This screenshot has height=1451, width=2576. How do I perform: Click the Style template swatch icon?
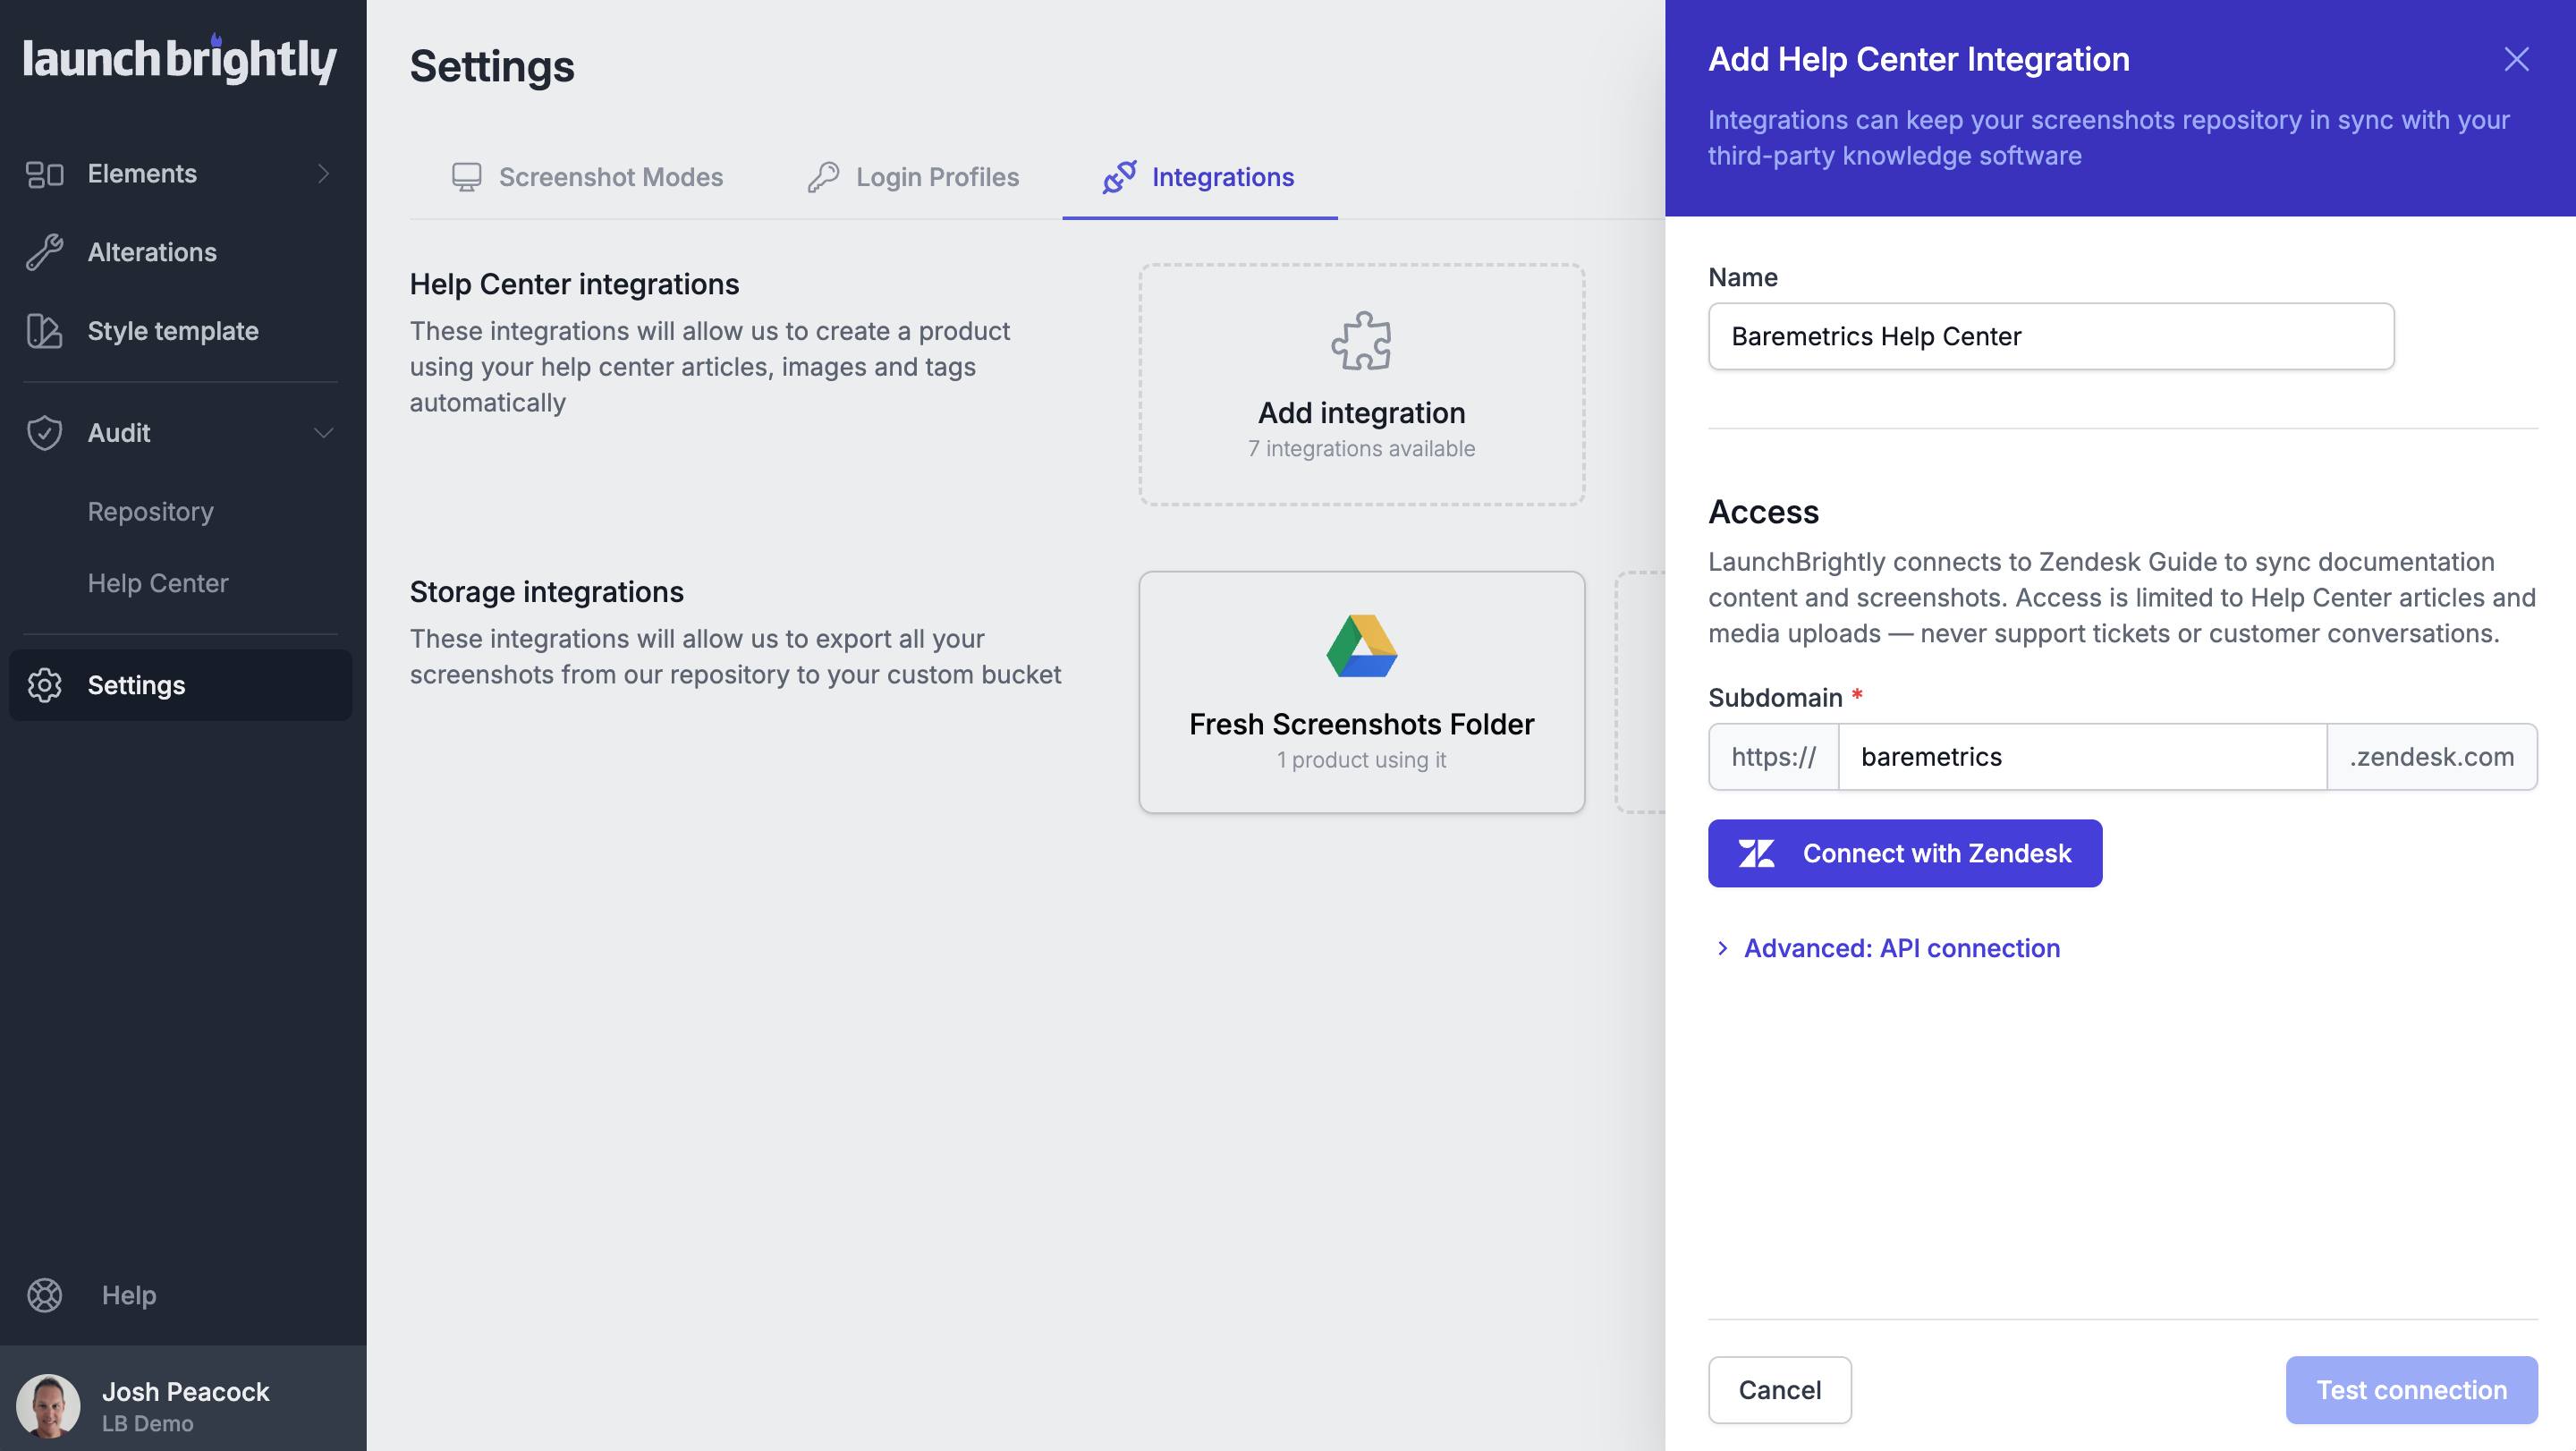tap(45, 331)
